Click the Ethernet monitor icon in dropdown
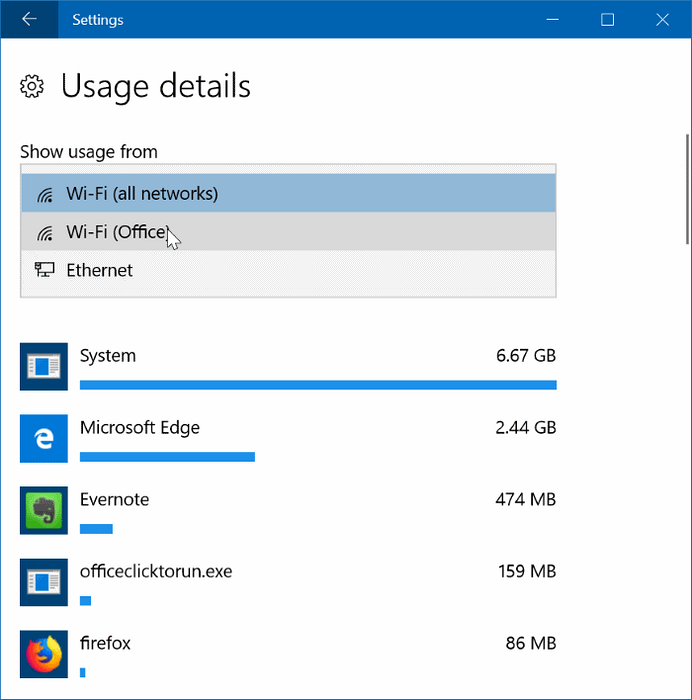The height and width of the screenshot is (700, 692). (44, 270)
